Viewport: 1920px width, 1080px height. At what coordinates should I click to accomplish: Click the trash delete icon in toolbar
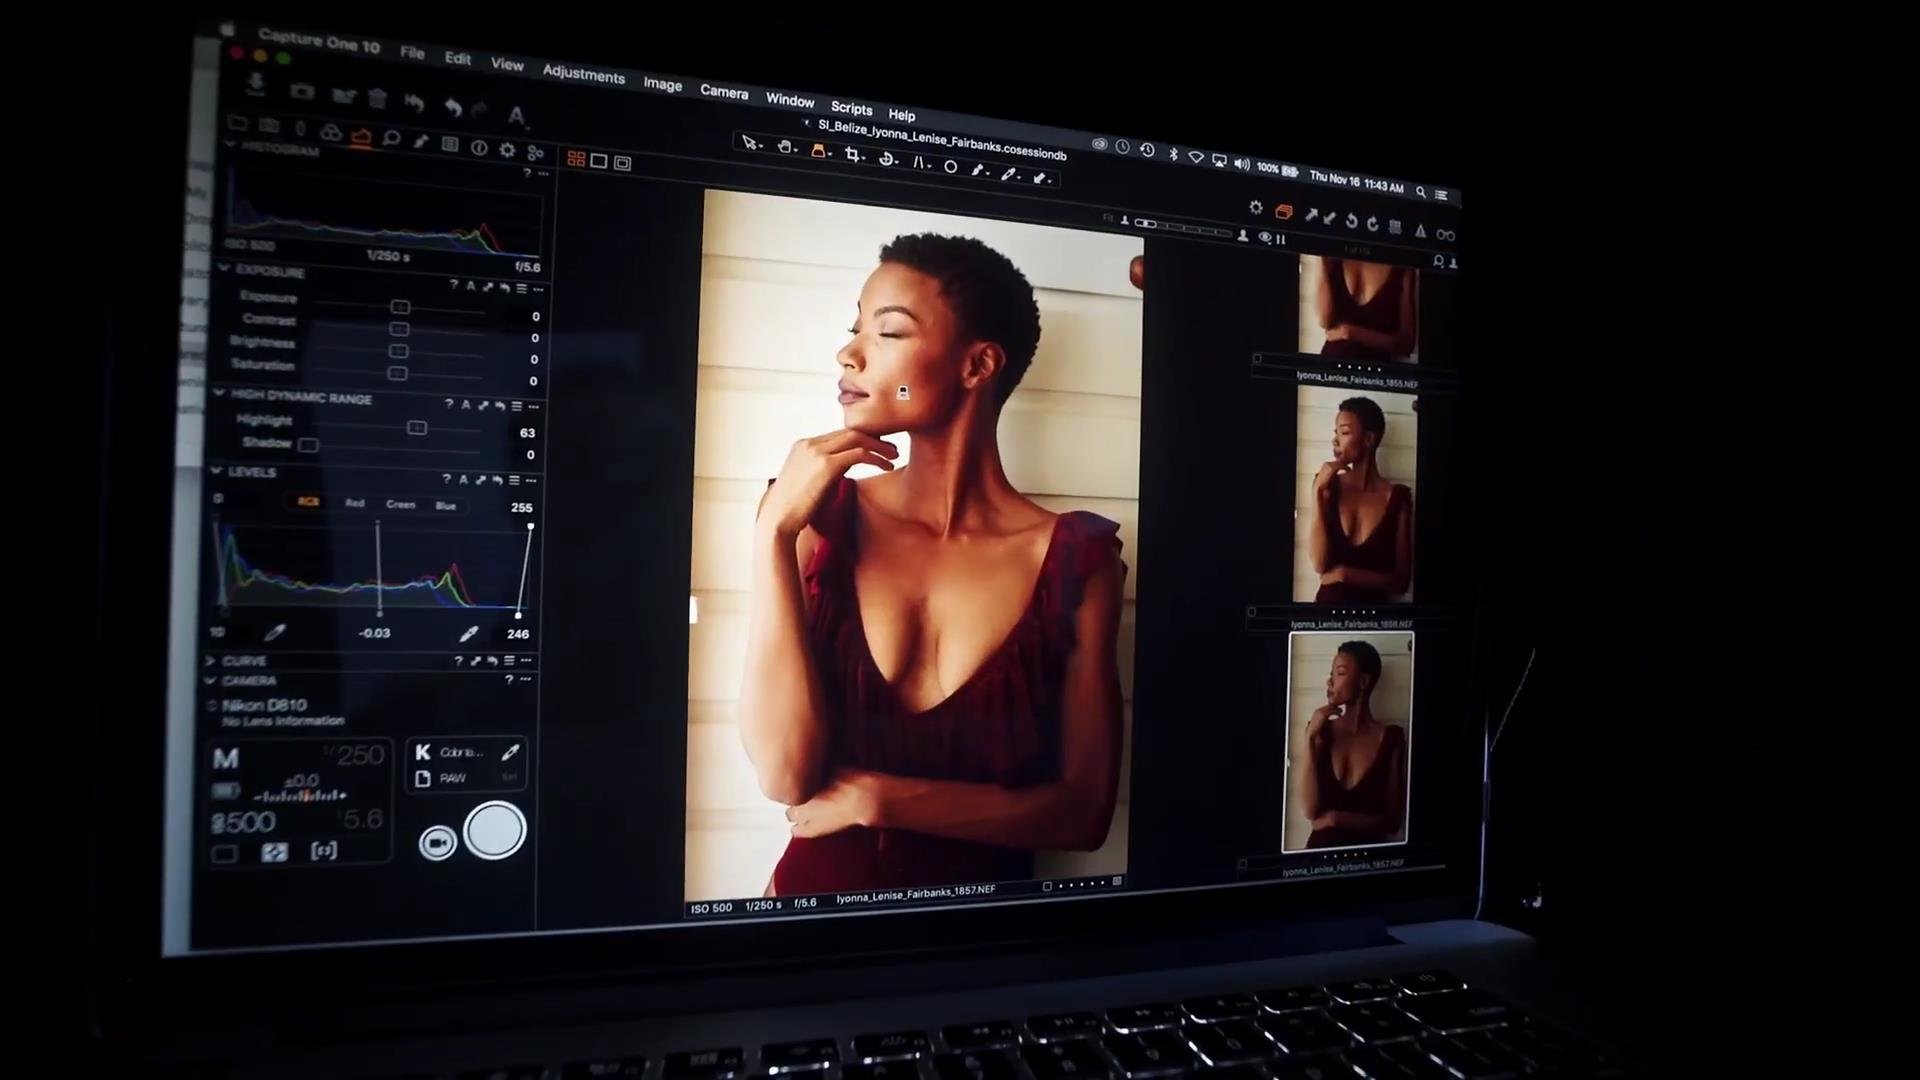click(x=377, y=98)
